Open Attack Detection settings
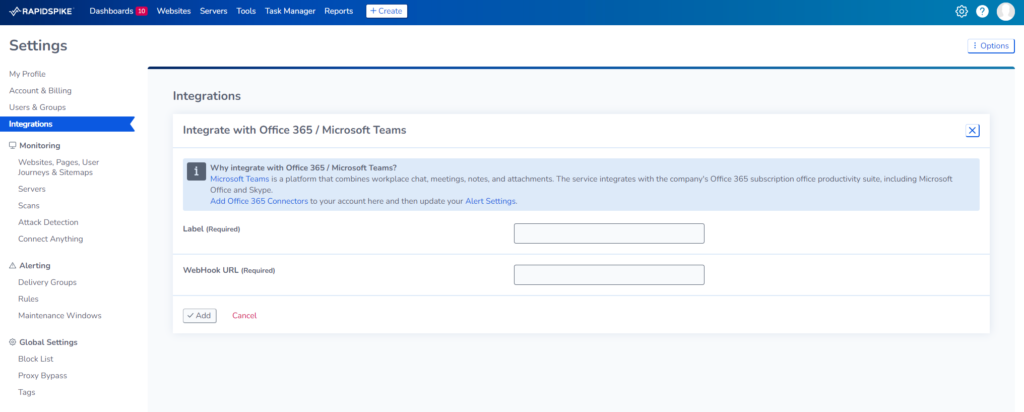Viewport: 1024px width, 412px height. (48, 223)
